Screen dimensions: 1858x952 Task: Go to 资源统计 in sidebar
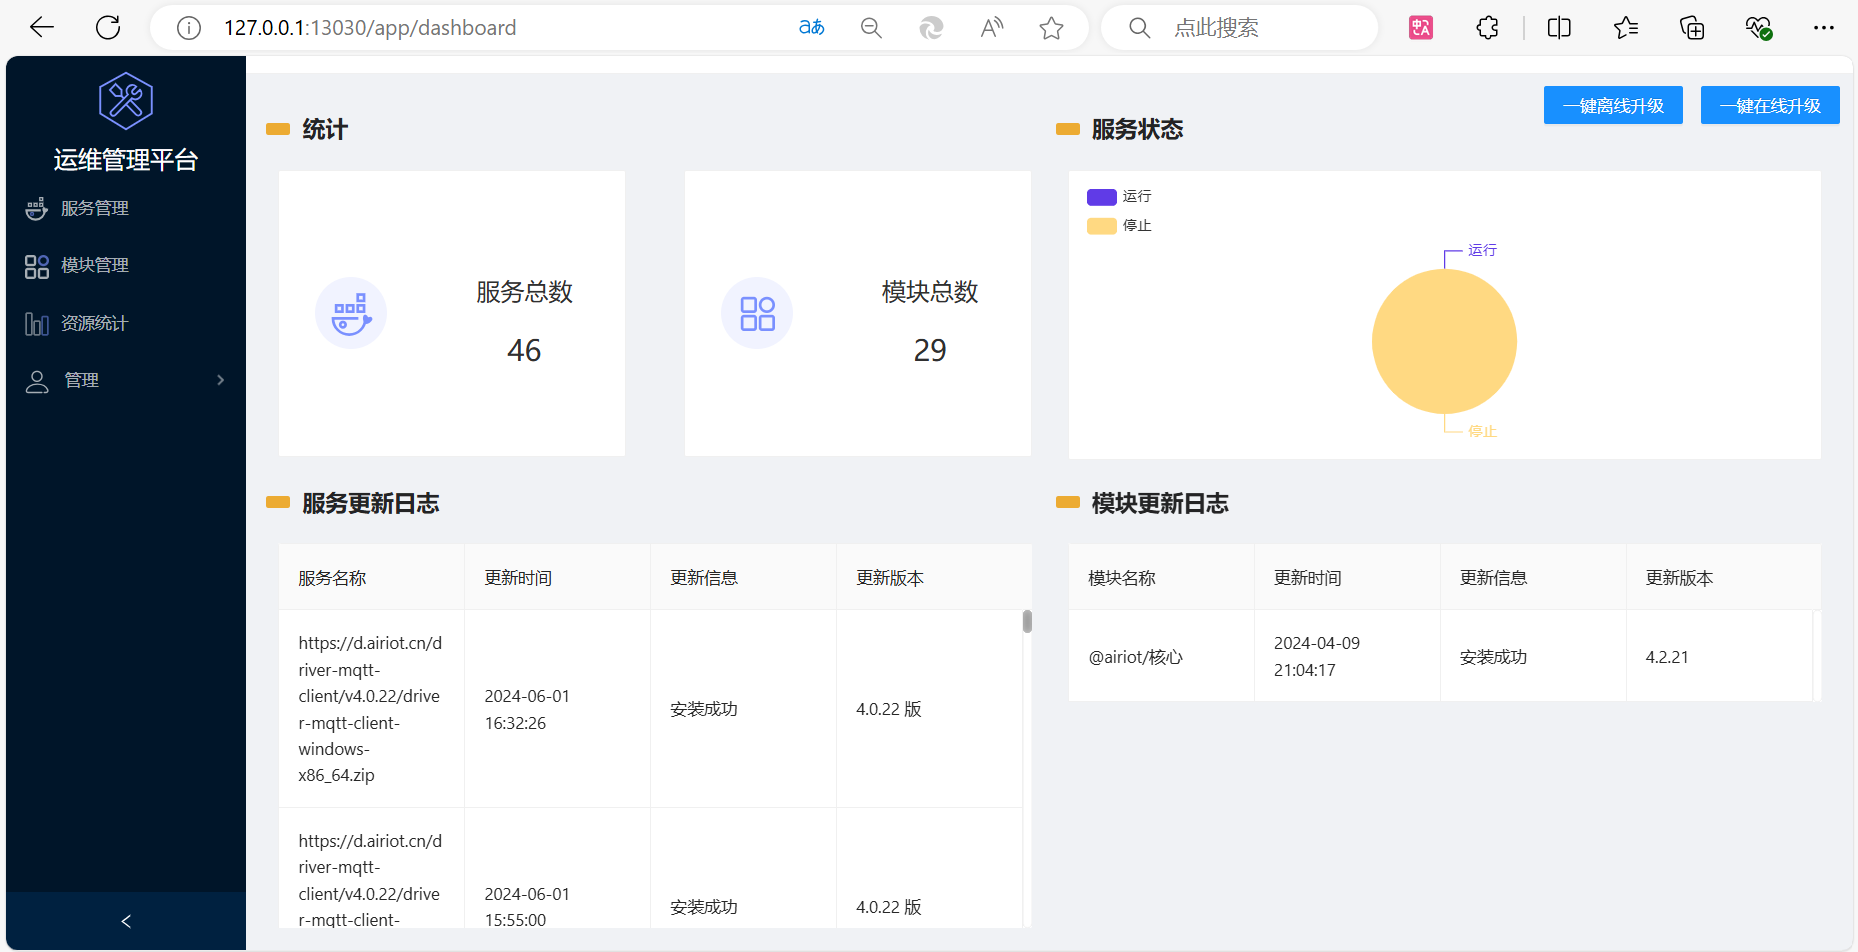(x=95, y=323)
